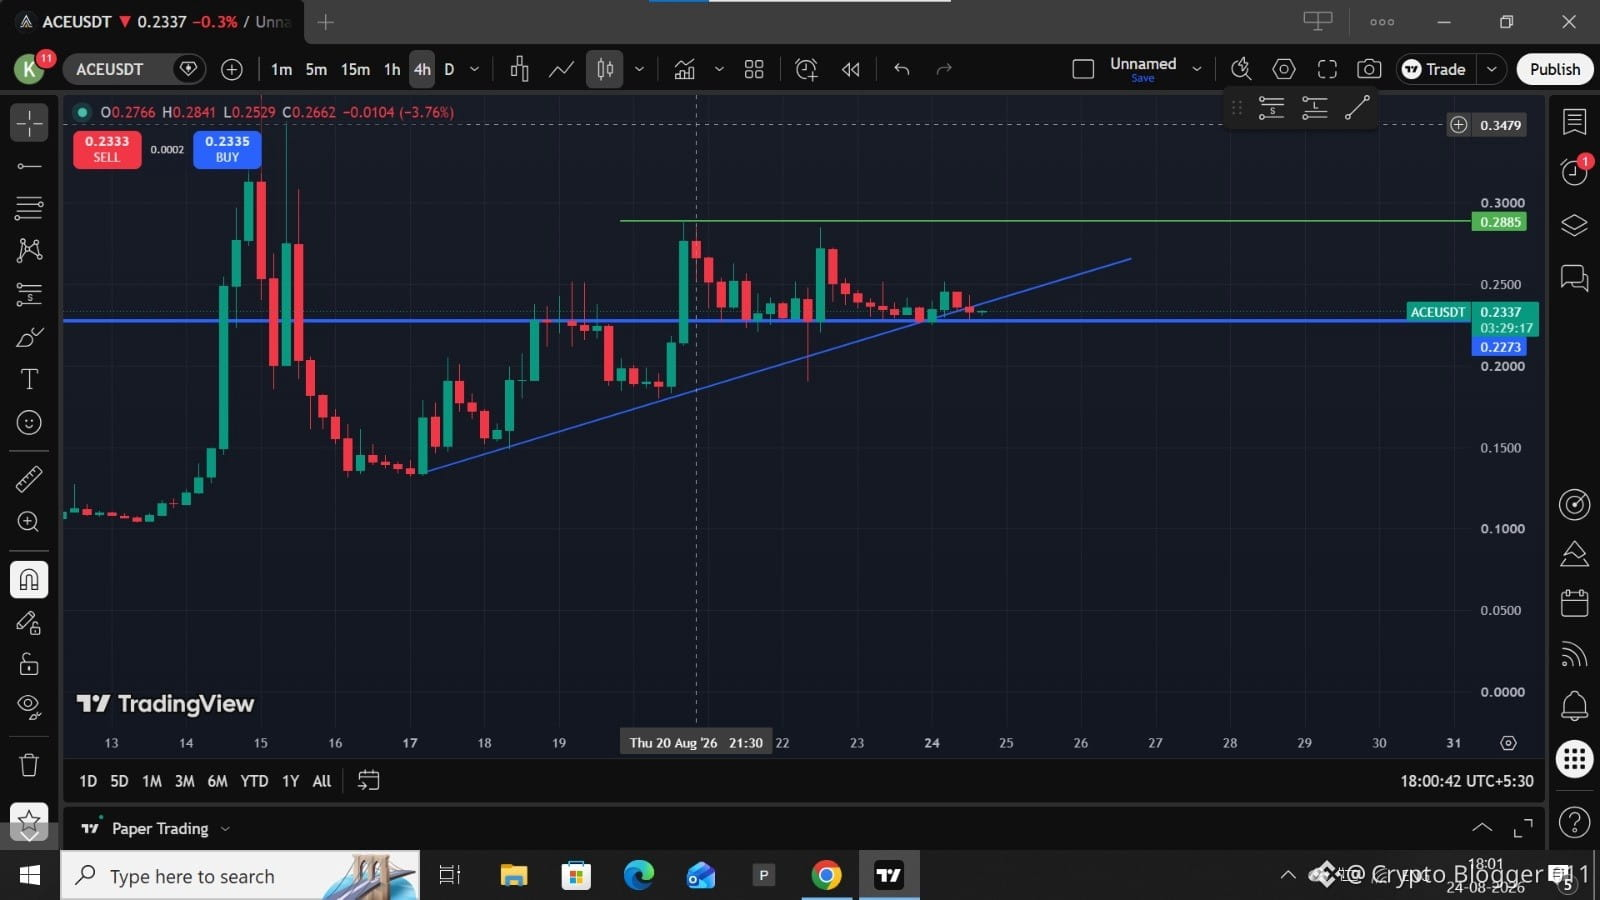
Task: Toggle magnet mode for drawings
Action: pyautogui.click(x=29, y=580)
